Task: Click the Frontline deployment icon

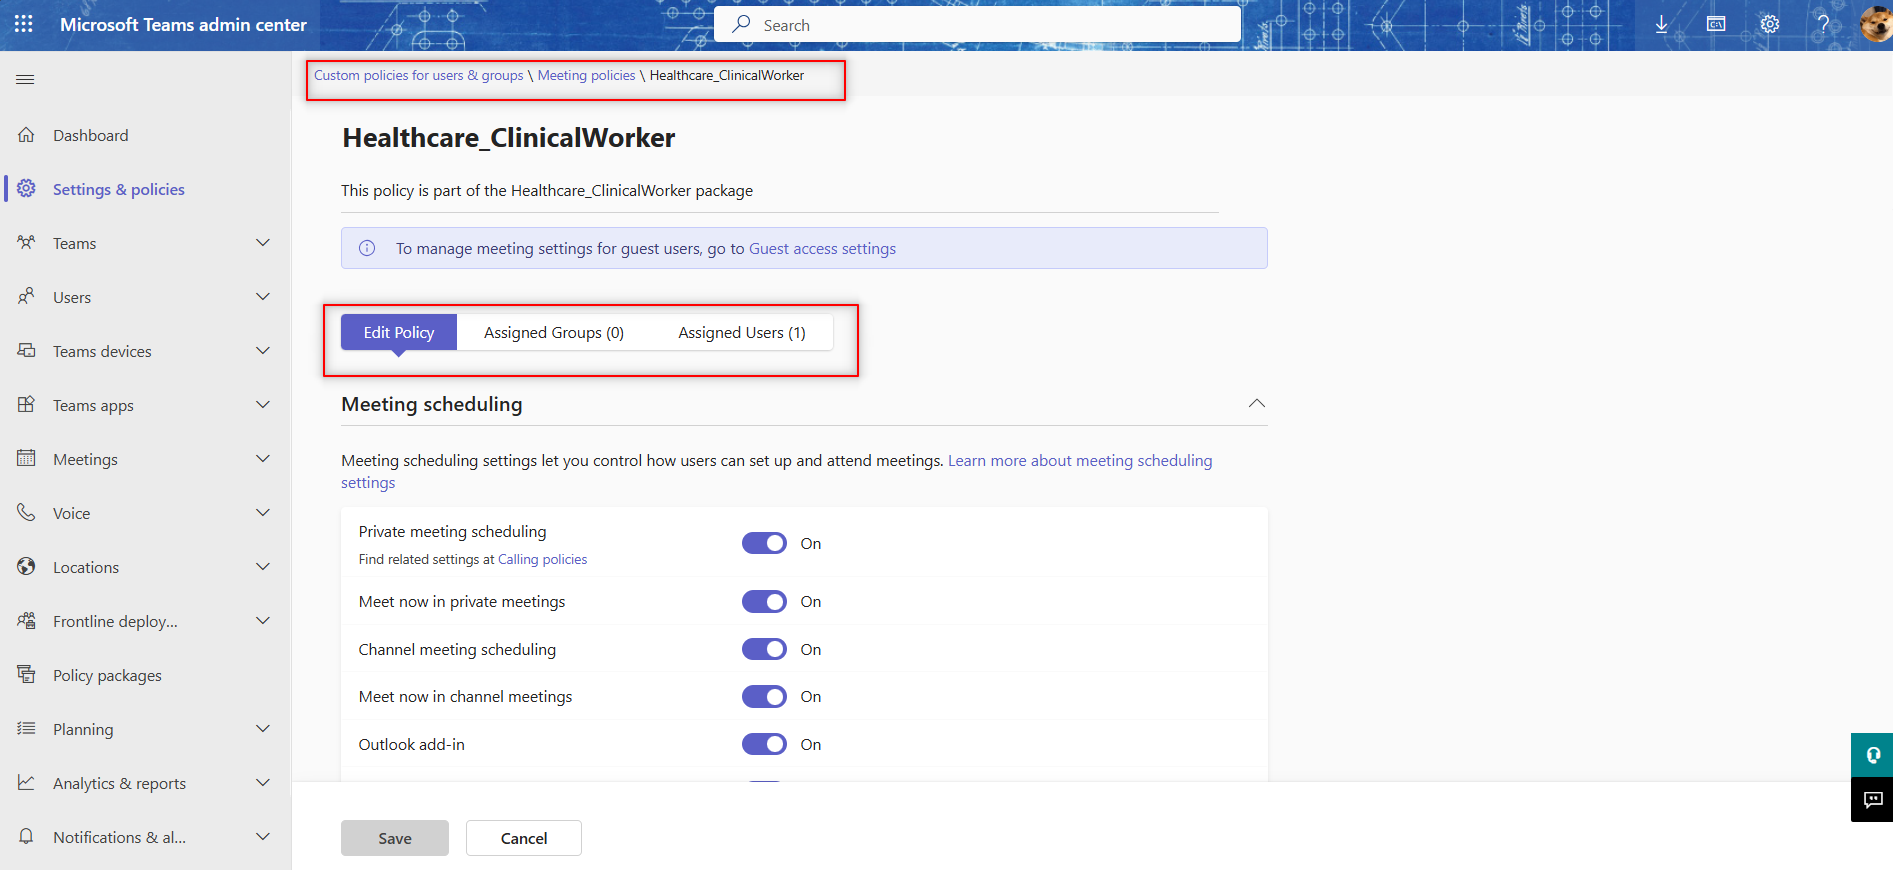Action: click(27, 620)
